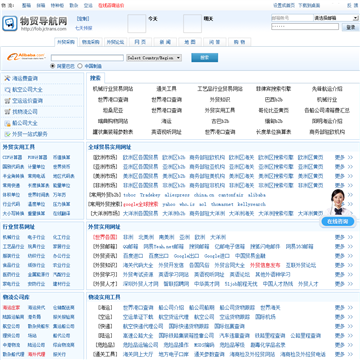This screenshot has height=360, width=360.
Task: Click the cart icon beside 空运运价查询
Action: click(x=7, y=101)
